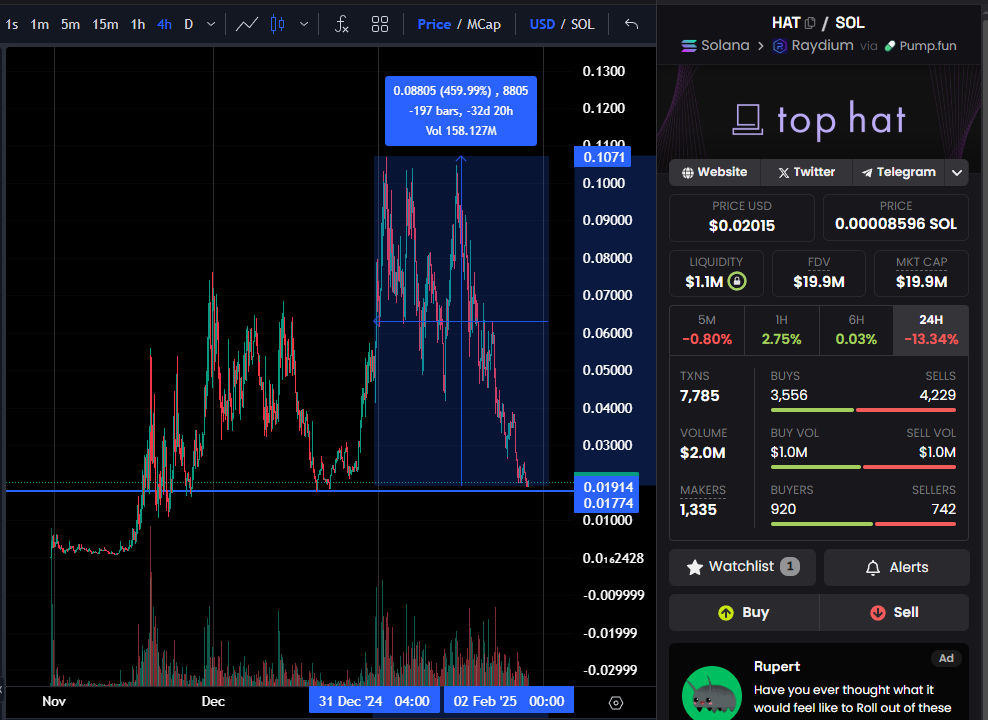Toggle chart to MCap view
988x720 pixels.
(483, 25)
